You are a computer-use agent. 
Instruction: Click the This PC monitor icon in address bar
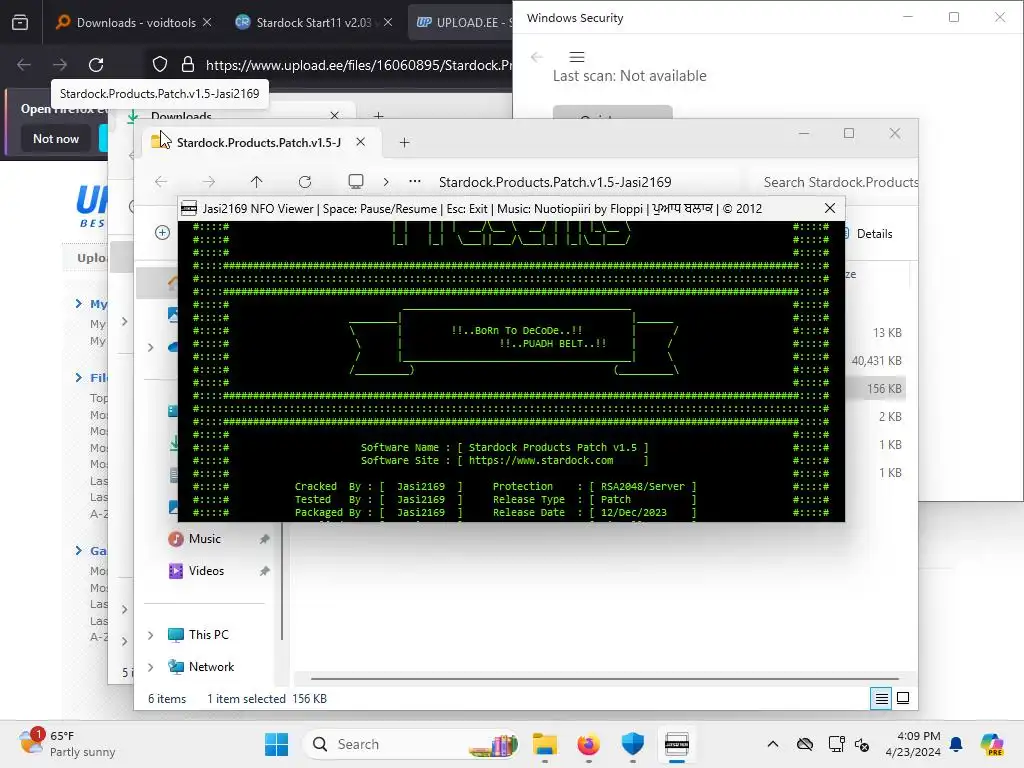[x=356, y=182]
